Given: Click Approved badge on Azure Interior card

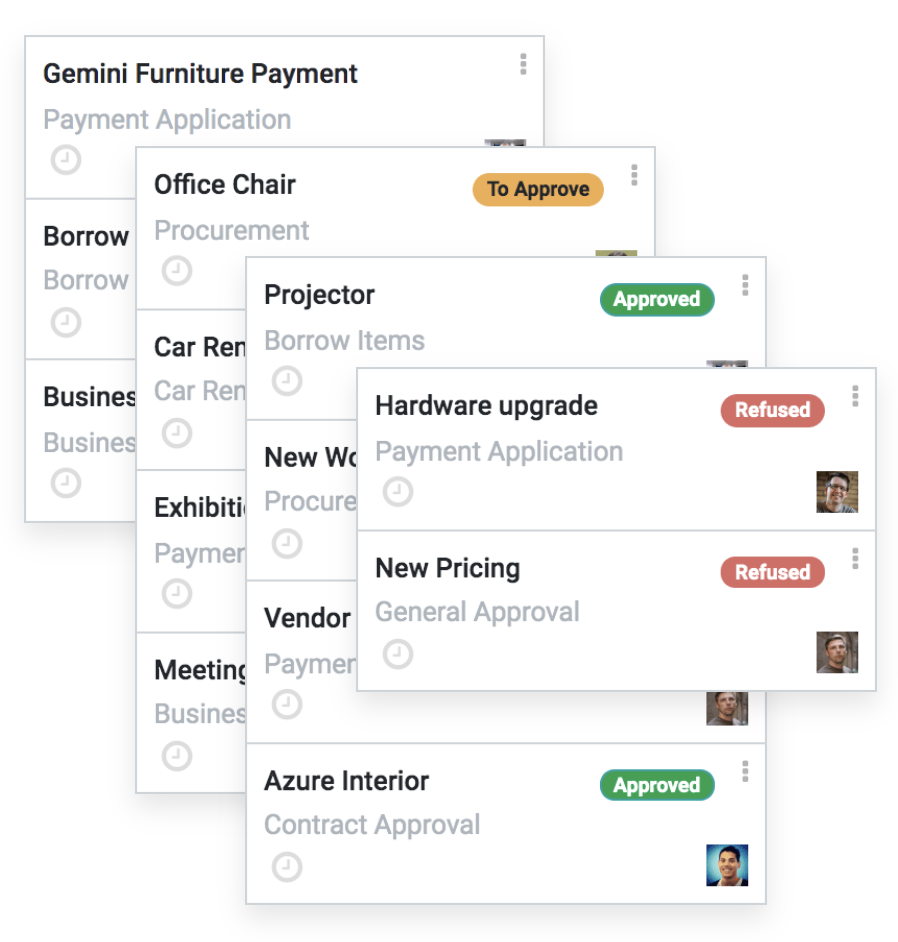Looking at the screenshot, I should pos(657,785).
